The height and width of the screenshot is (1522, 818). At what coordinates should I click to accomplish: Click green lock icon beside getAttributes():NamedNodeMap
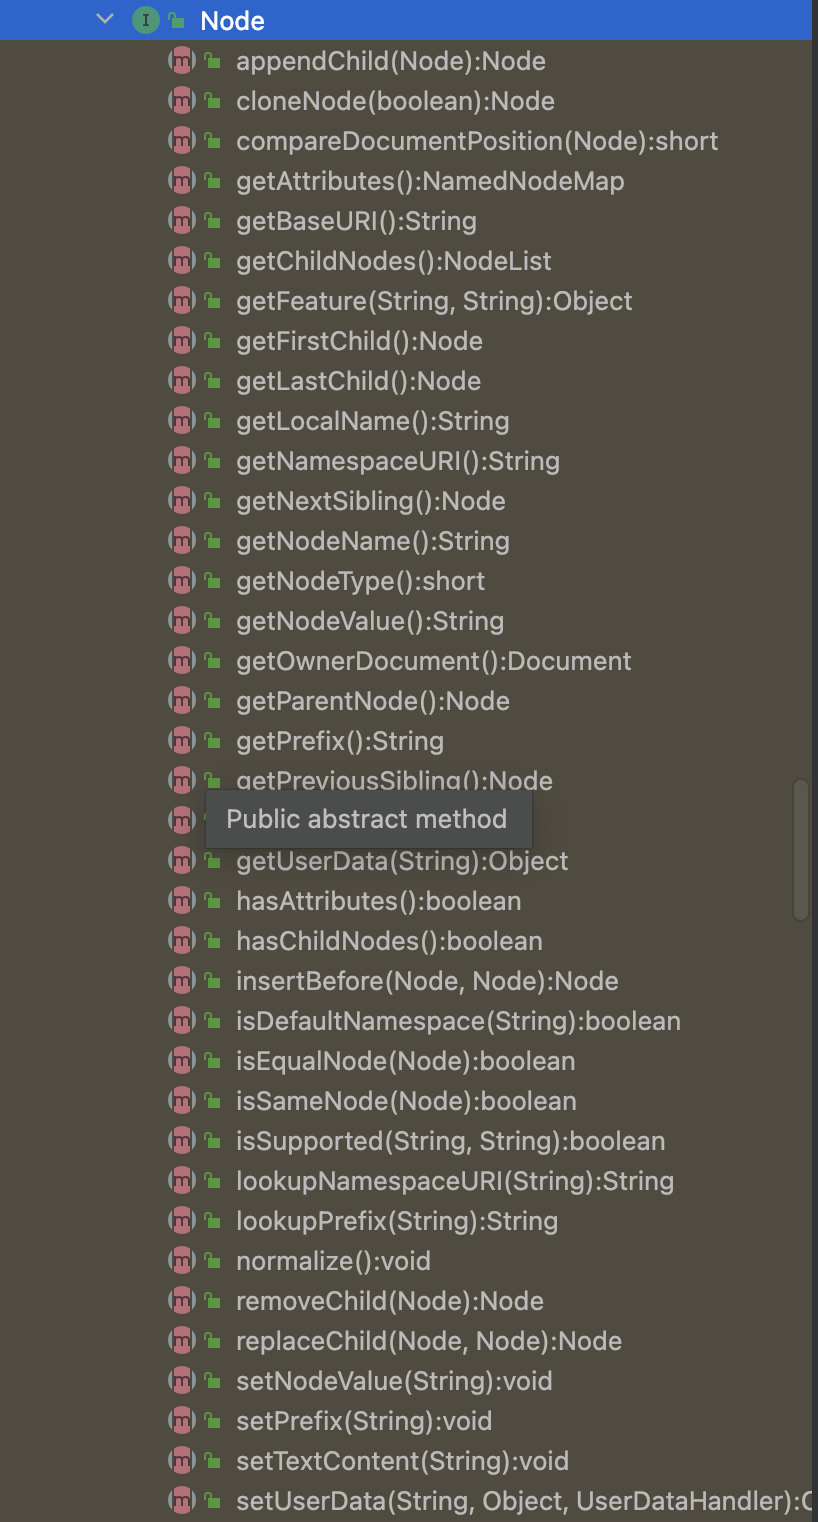click(212, 181)
